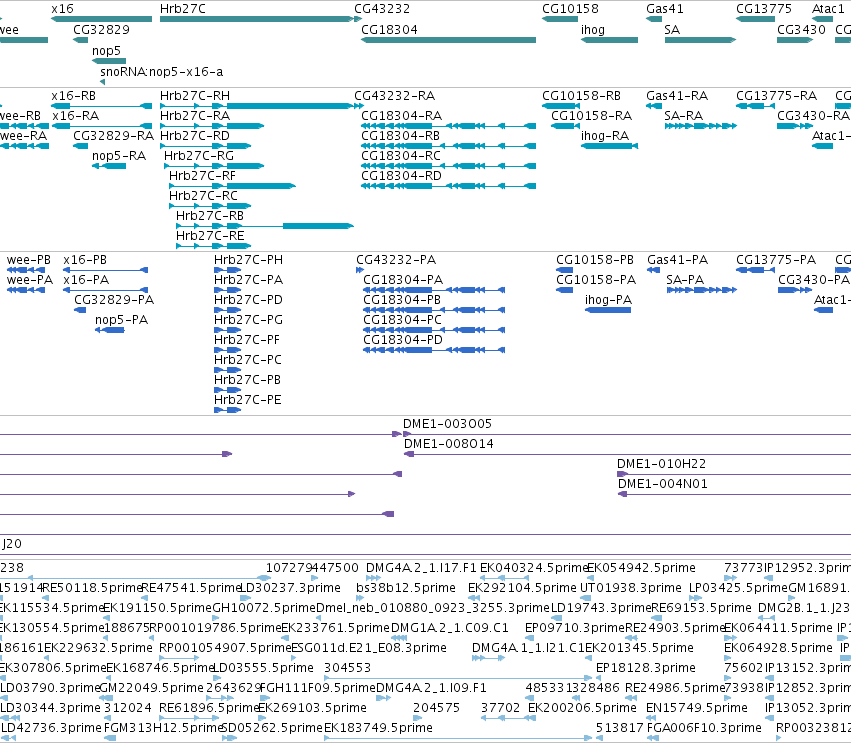Select the ihog-PA protein label
The width and height of the screenshot is (851, 743).
click(608, 300)
